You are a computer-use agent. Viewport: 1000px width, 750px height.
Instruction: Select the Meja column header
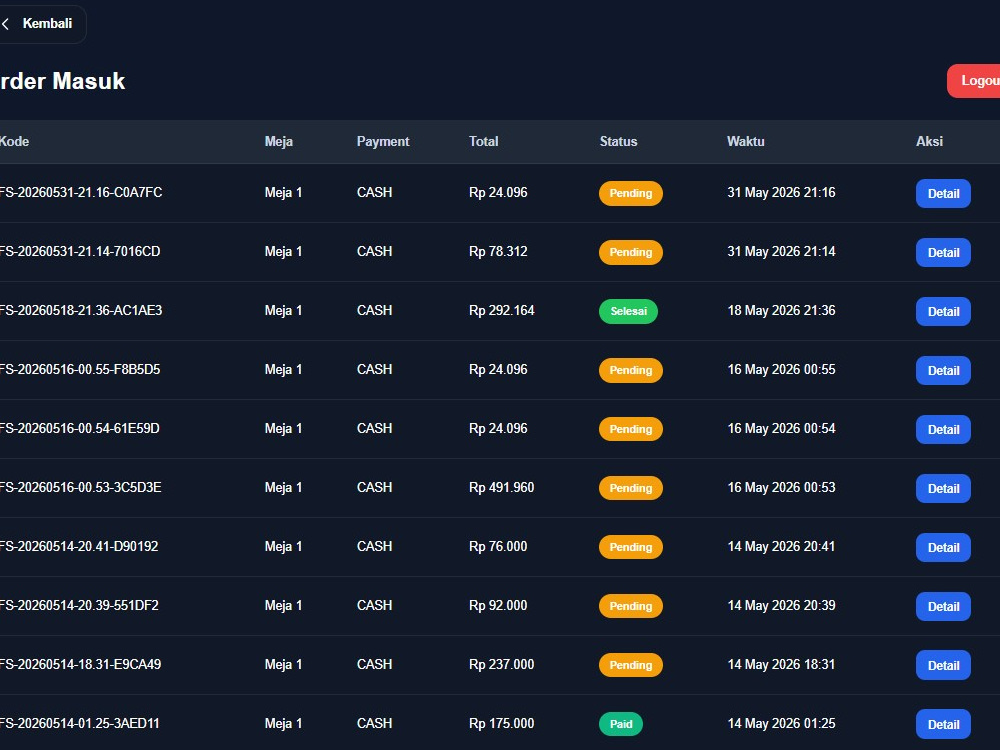coord(279,142)
